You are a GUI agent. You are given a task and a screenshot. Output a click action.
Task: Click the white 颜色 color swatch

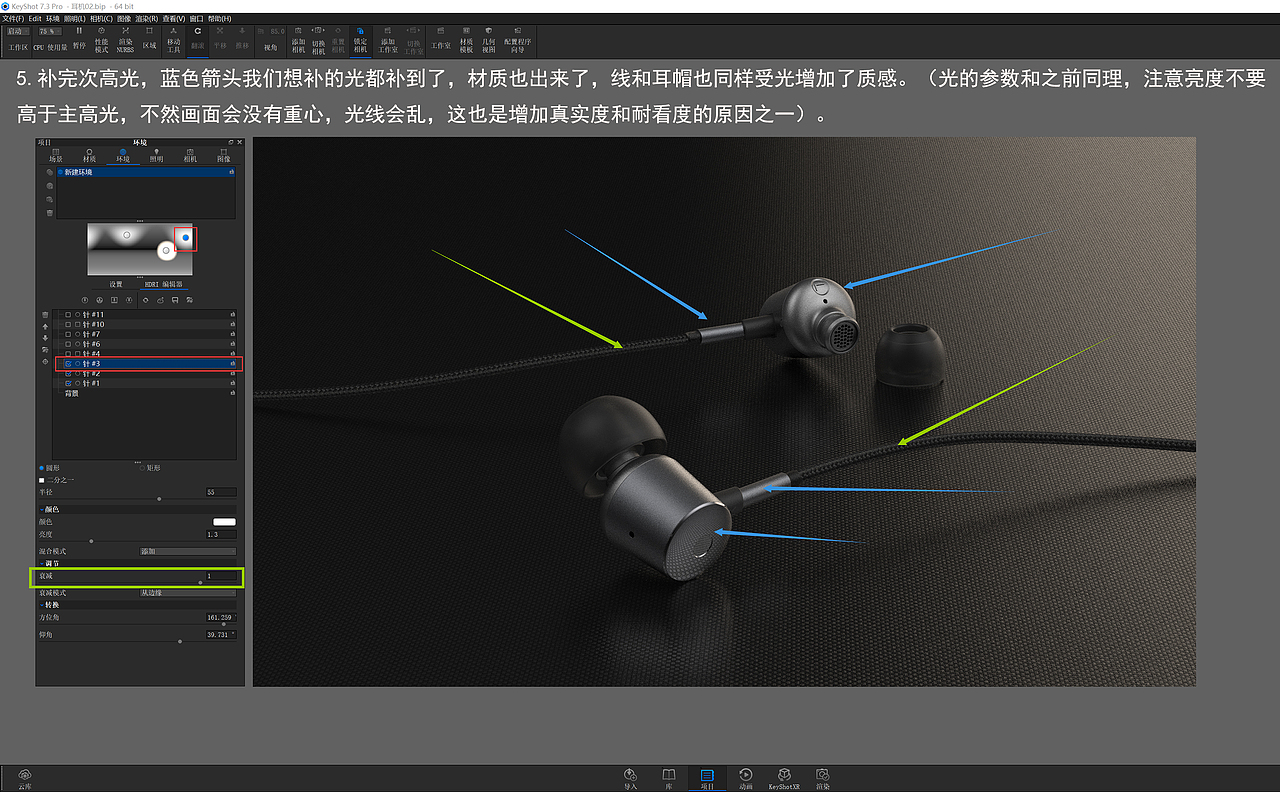tap(224, 522)
